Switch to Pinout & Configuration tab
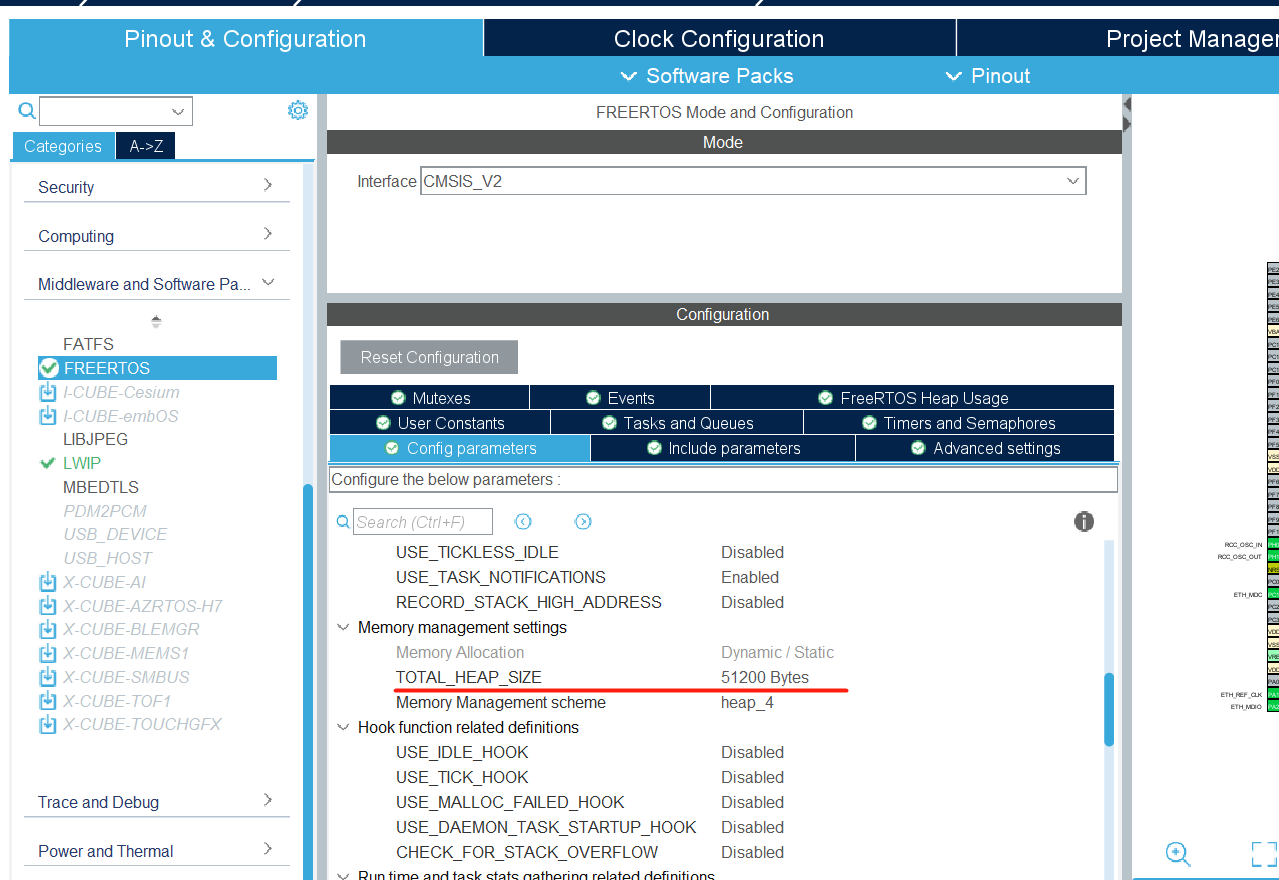Image resolution: width=1279 pixels, height=880 pixels. (245, 39)
